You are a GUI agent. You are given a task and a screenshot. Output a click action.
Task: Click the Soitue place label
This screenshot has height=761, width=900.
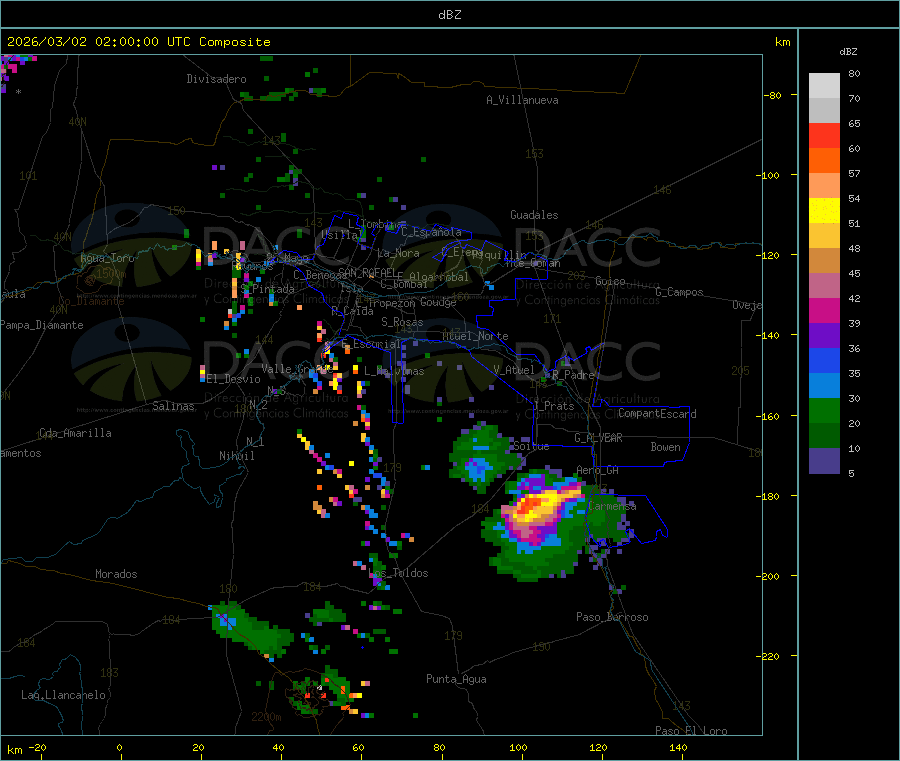(531, 446)
